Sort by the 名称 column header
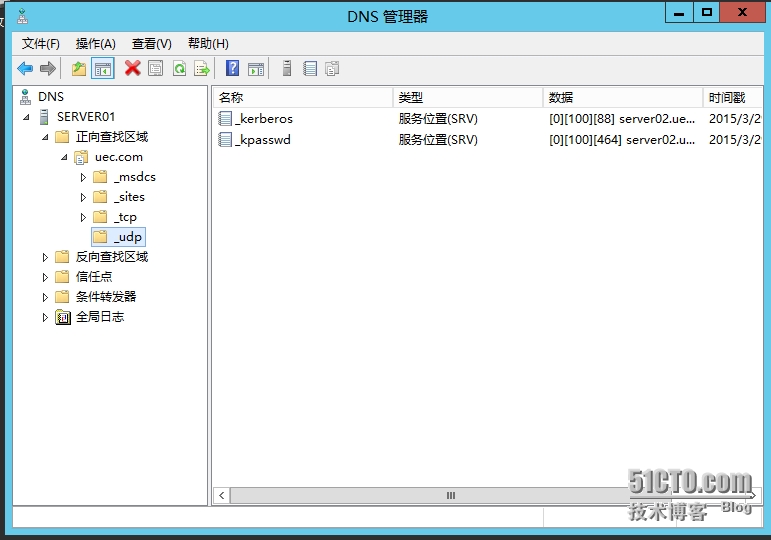Image resolution: width=771 pixels, height=540 pixels. coord(303,97)
